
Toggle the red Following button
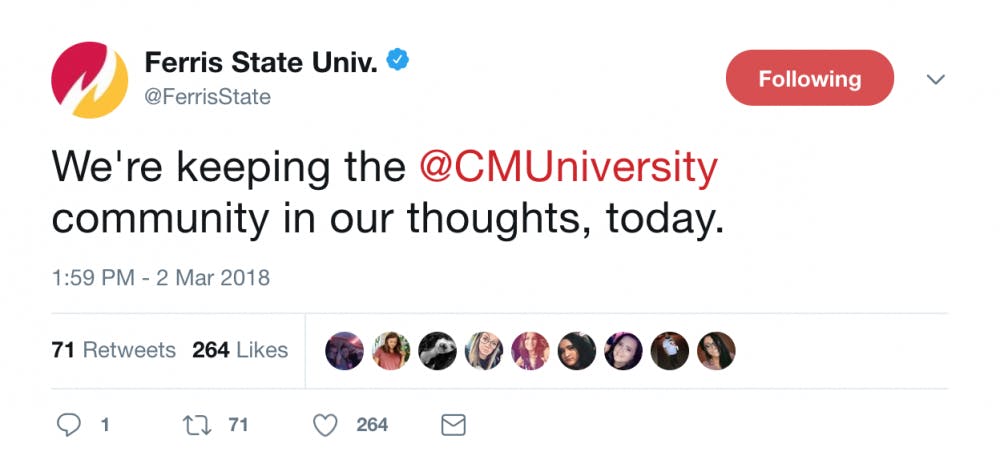click(809, 78)
